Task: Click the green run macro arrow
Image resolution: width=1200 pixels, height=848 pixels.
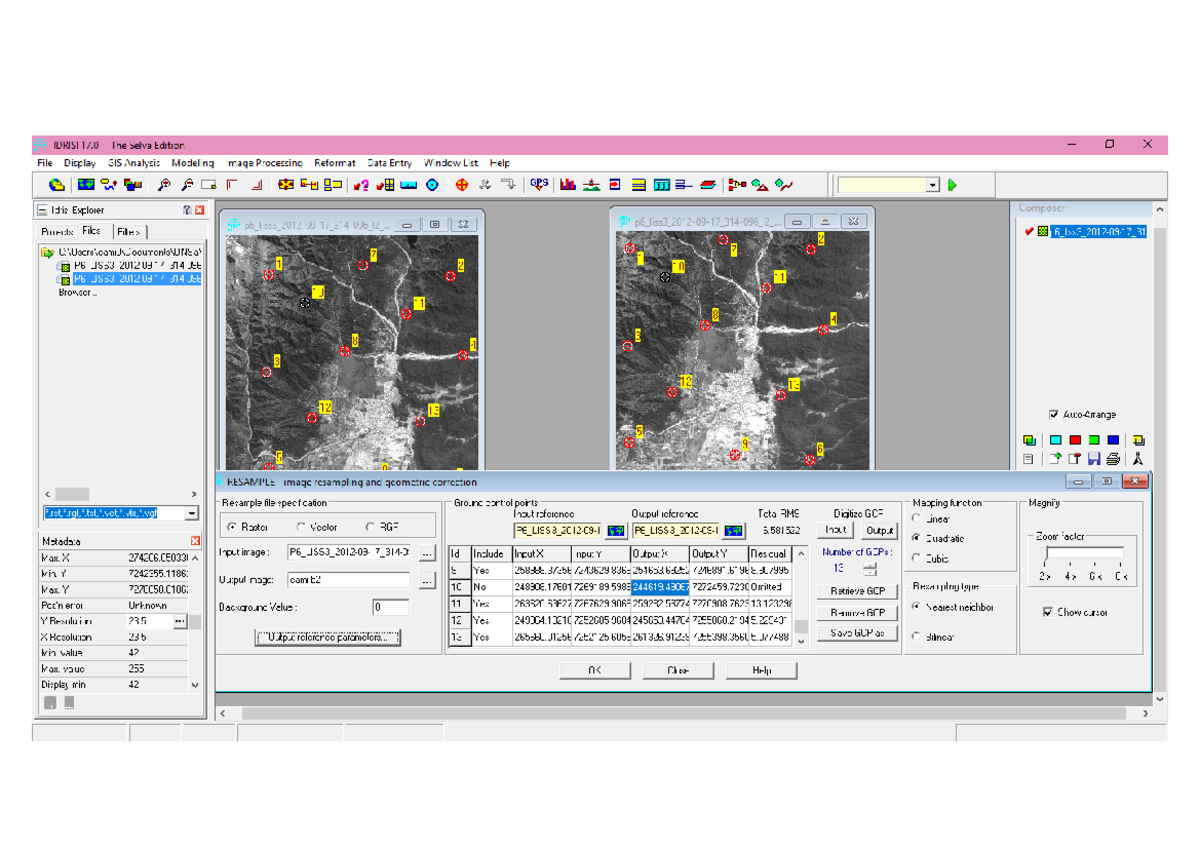Action: tap(952, 185)
